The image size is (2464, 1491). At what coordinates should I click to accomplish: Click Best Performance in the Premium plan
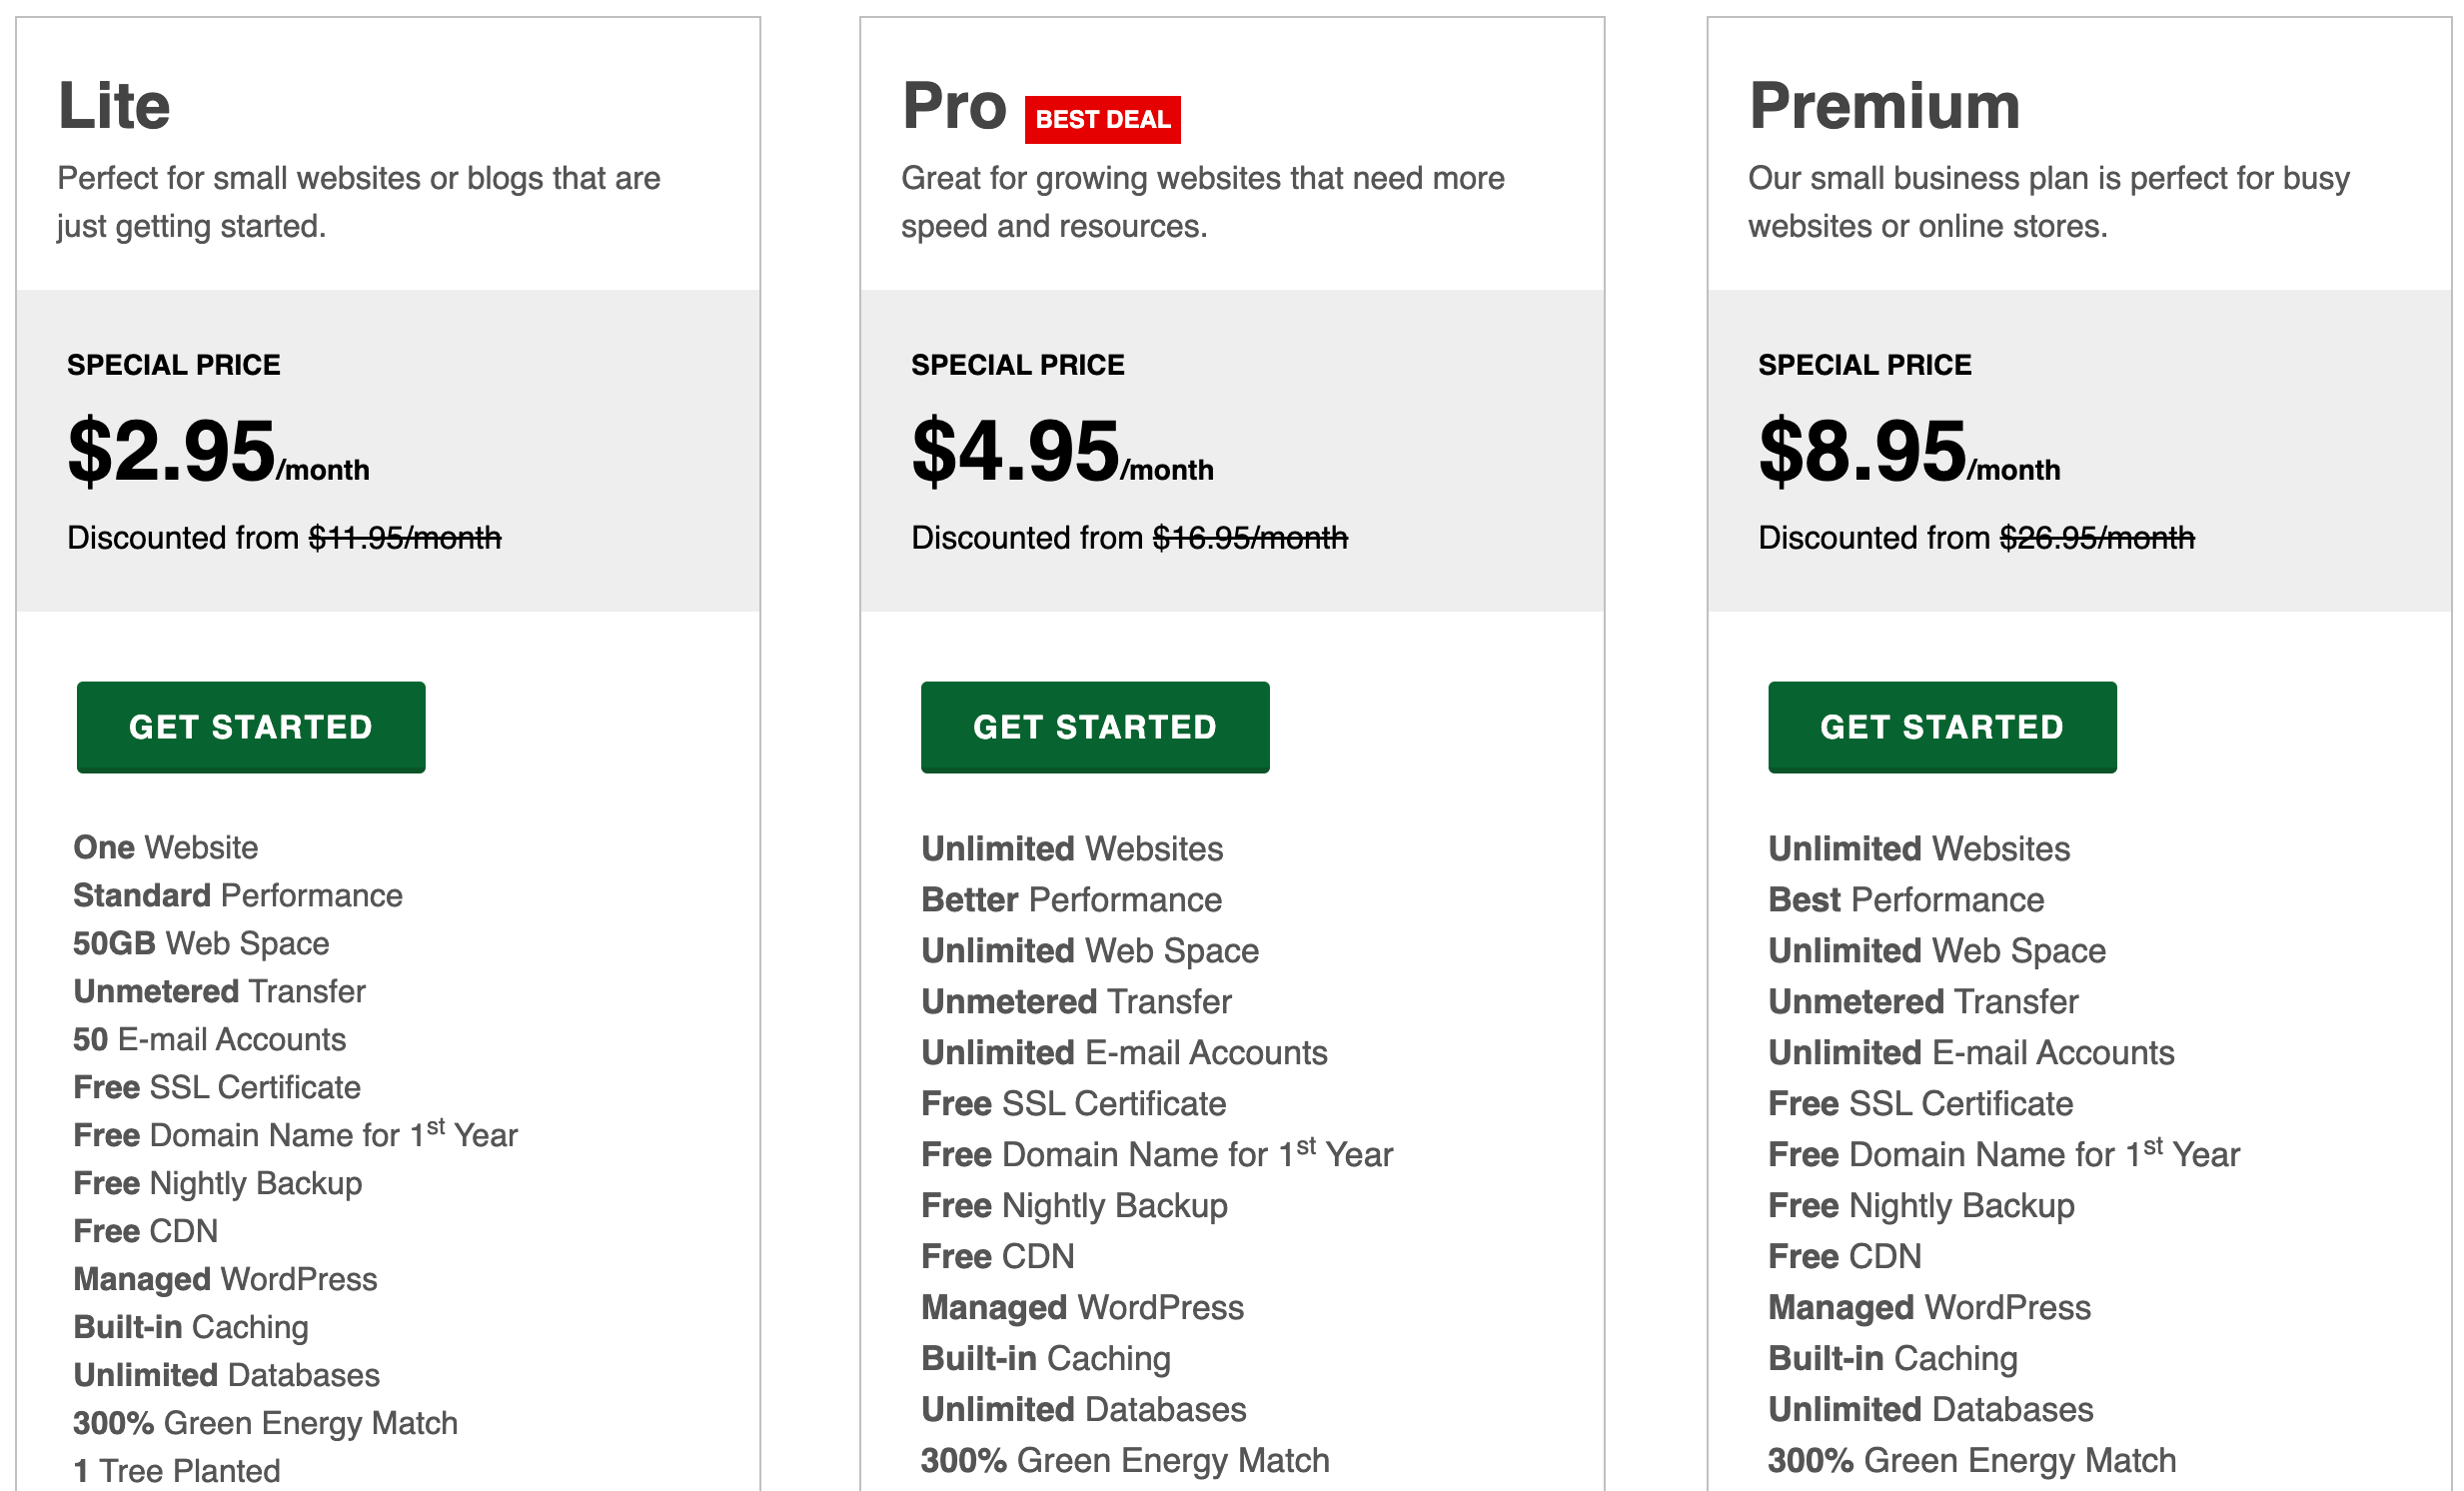coord(1906,900)
